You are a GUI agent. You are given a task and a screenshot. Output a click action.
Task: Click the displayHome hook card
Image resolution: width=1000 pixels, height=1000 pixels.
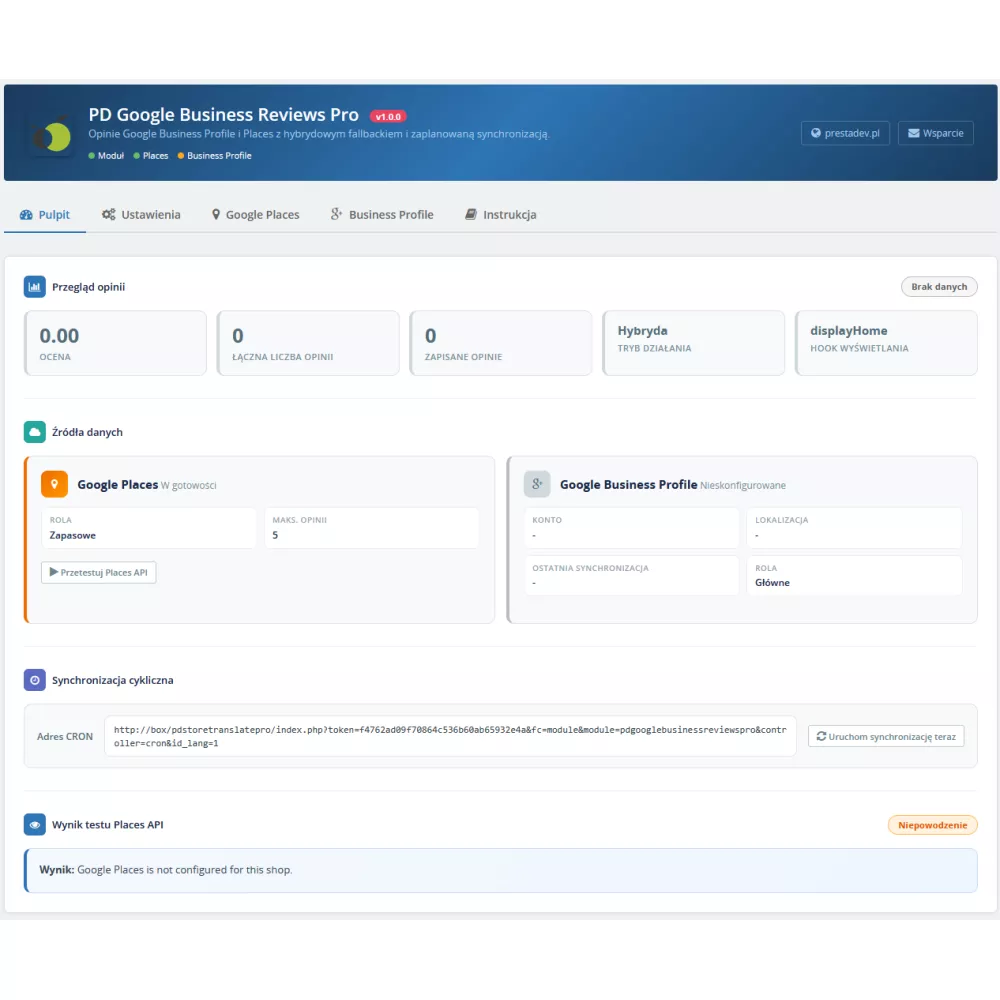click(886, 343)
